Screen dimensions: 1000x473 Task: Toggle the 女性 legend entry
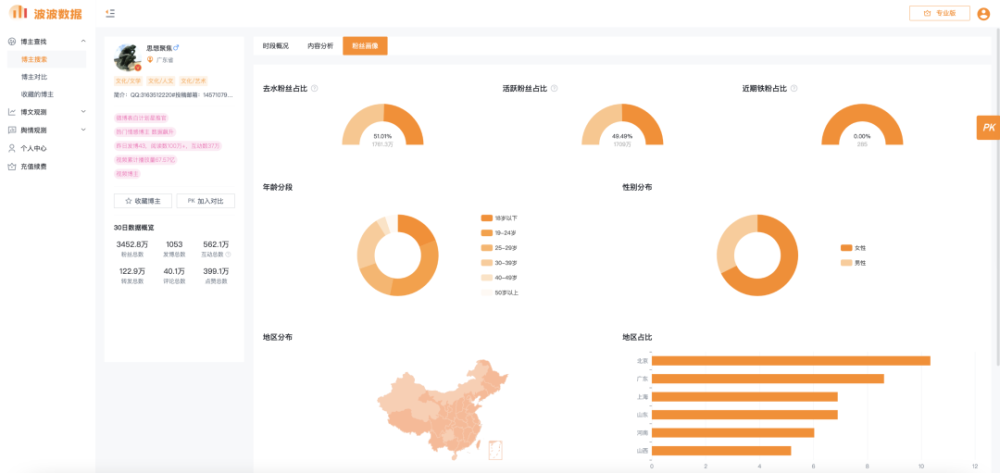click(x=853, y=247)
